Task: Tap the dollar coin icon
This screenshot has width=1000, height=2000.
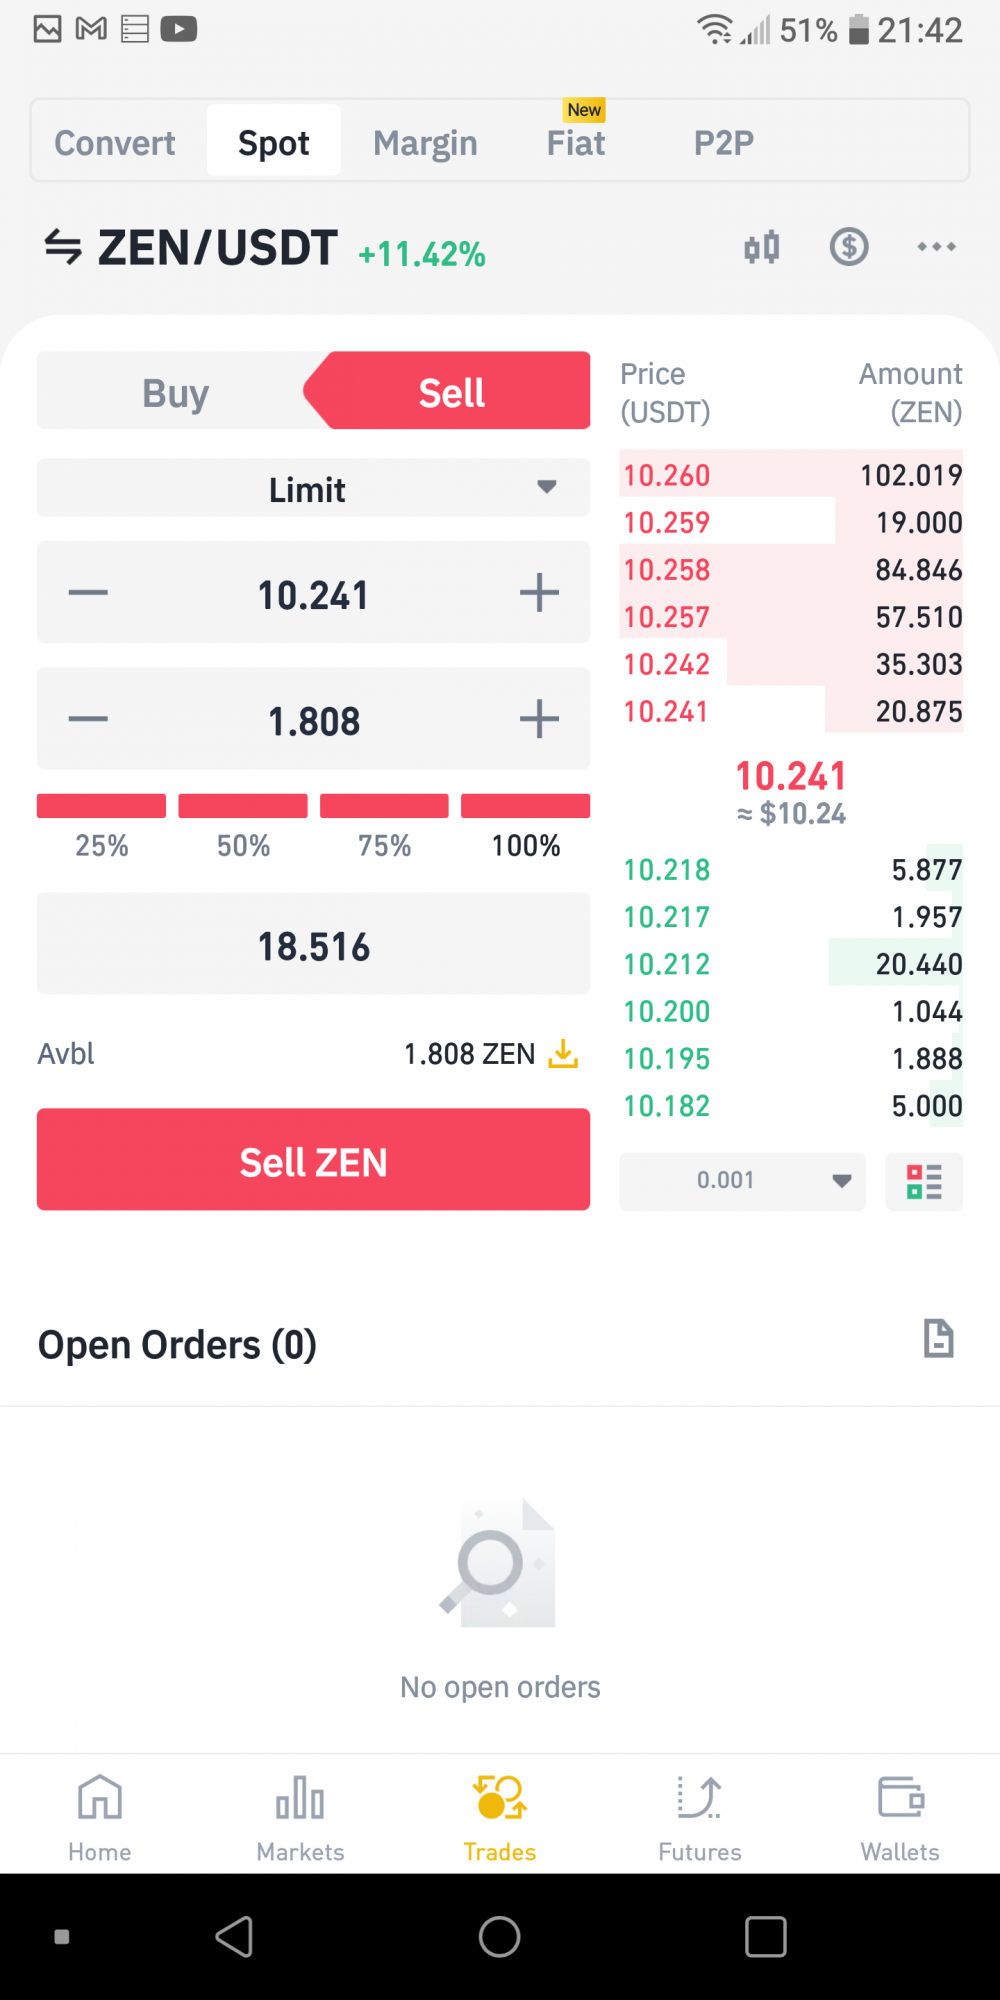Action: tap(849, 246)
